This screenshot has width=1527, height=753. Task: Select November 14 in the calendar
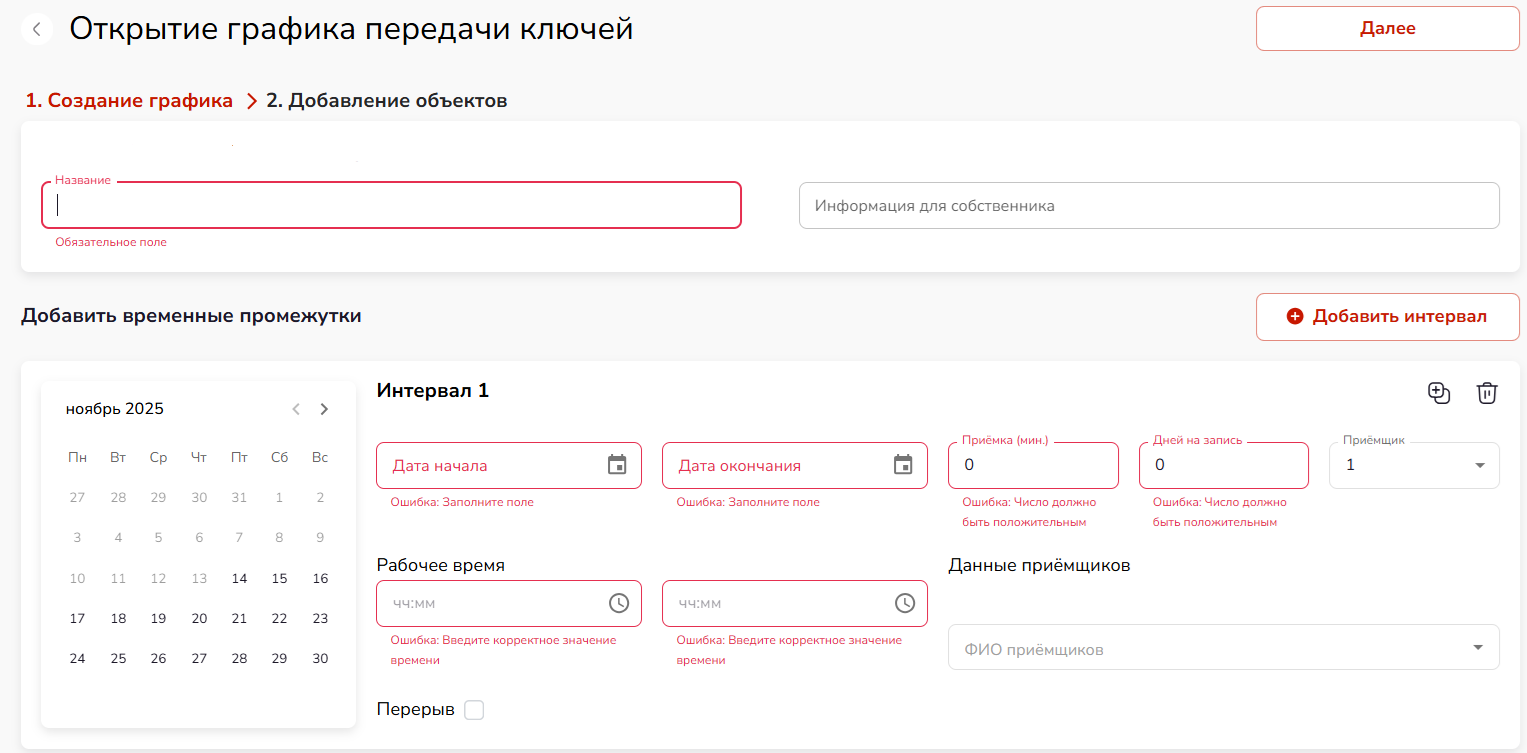pyautogui.click(x=239, y=578)
